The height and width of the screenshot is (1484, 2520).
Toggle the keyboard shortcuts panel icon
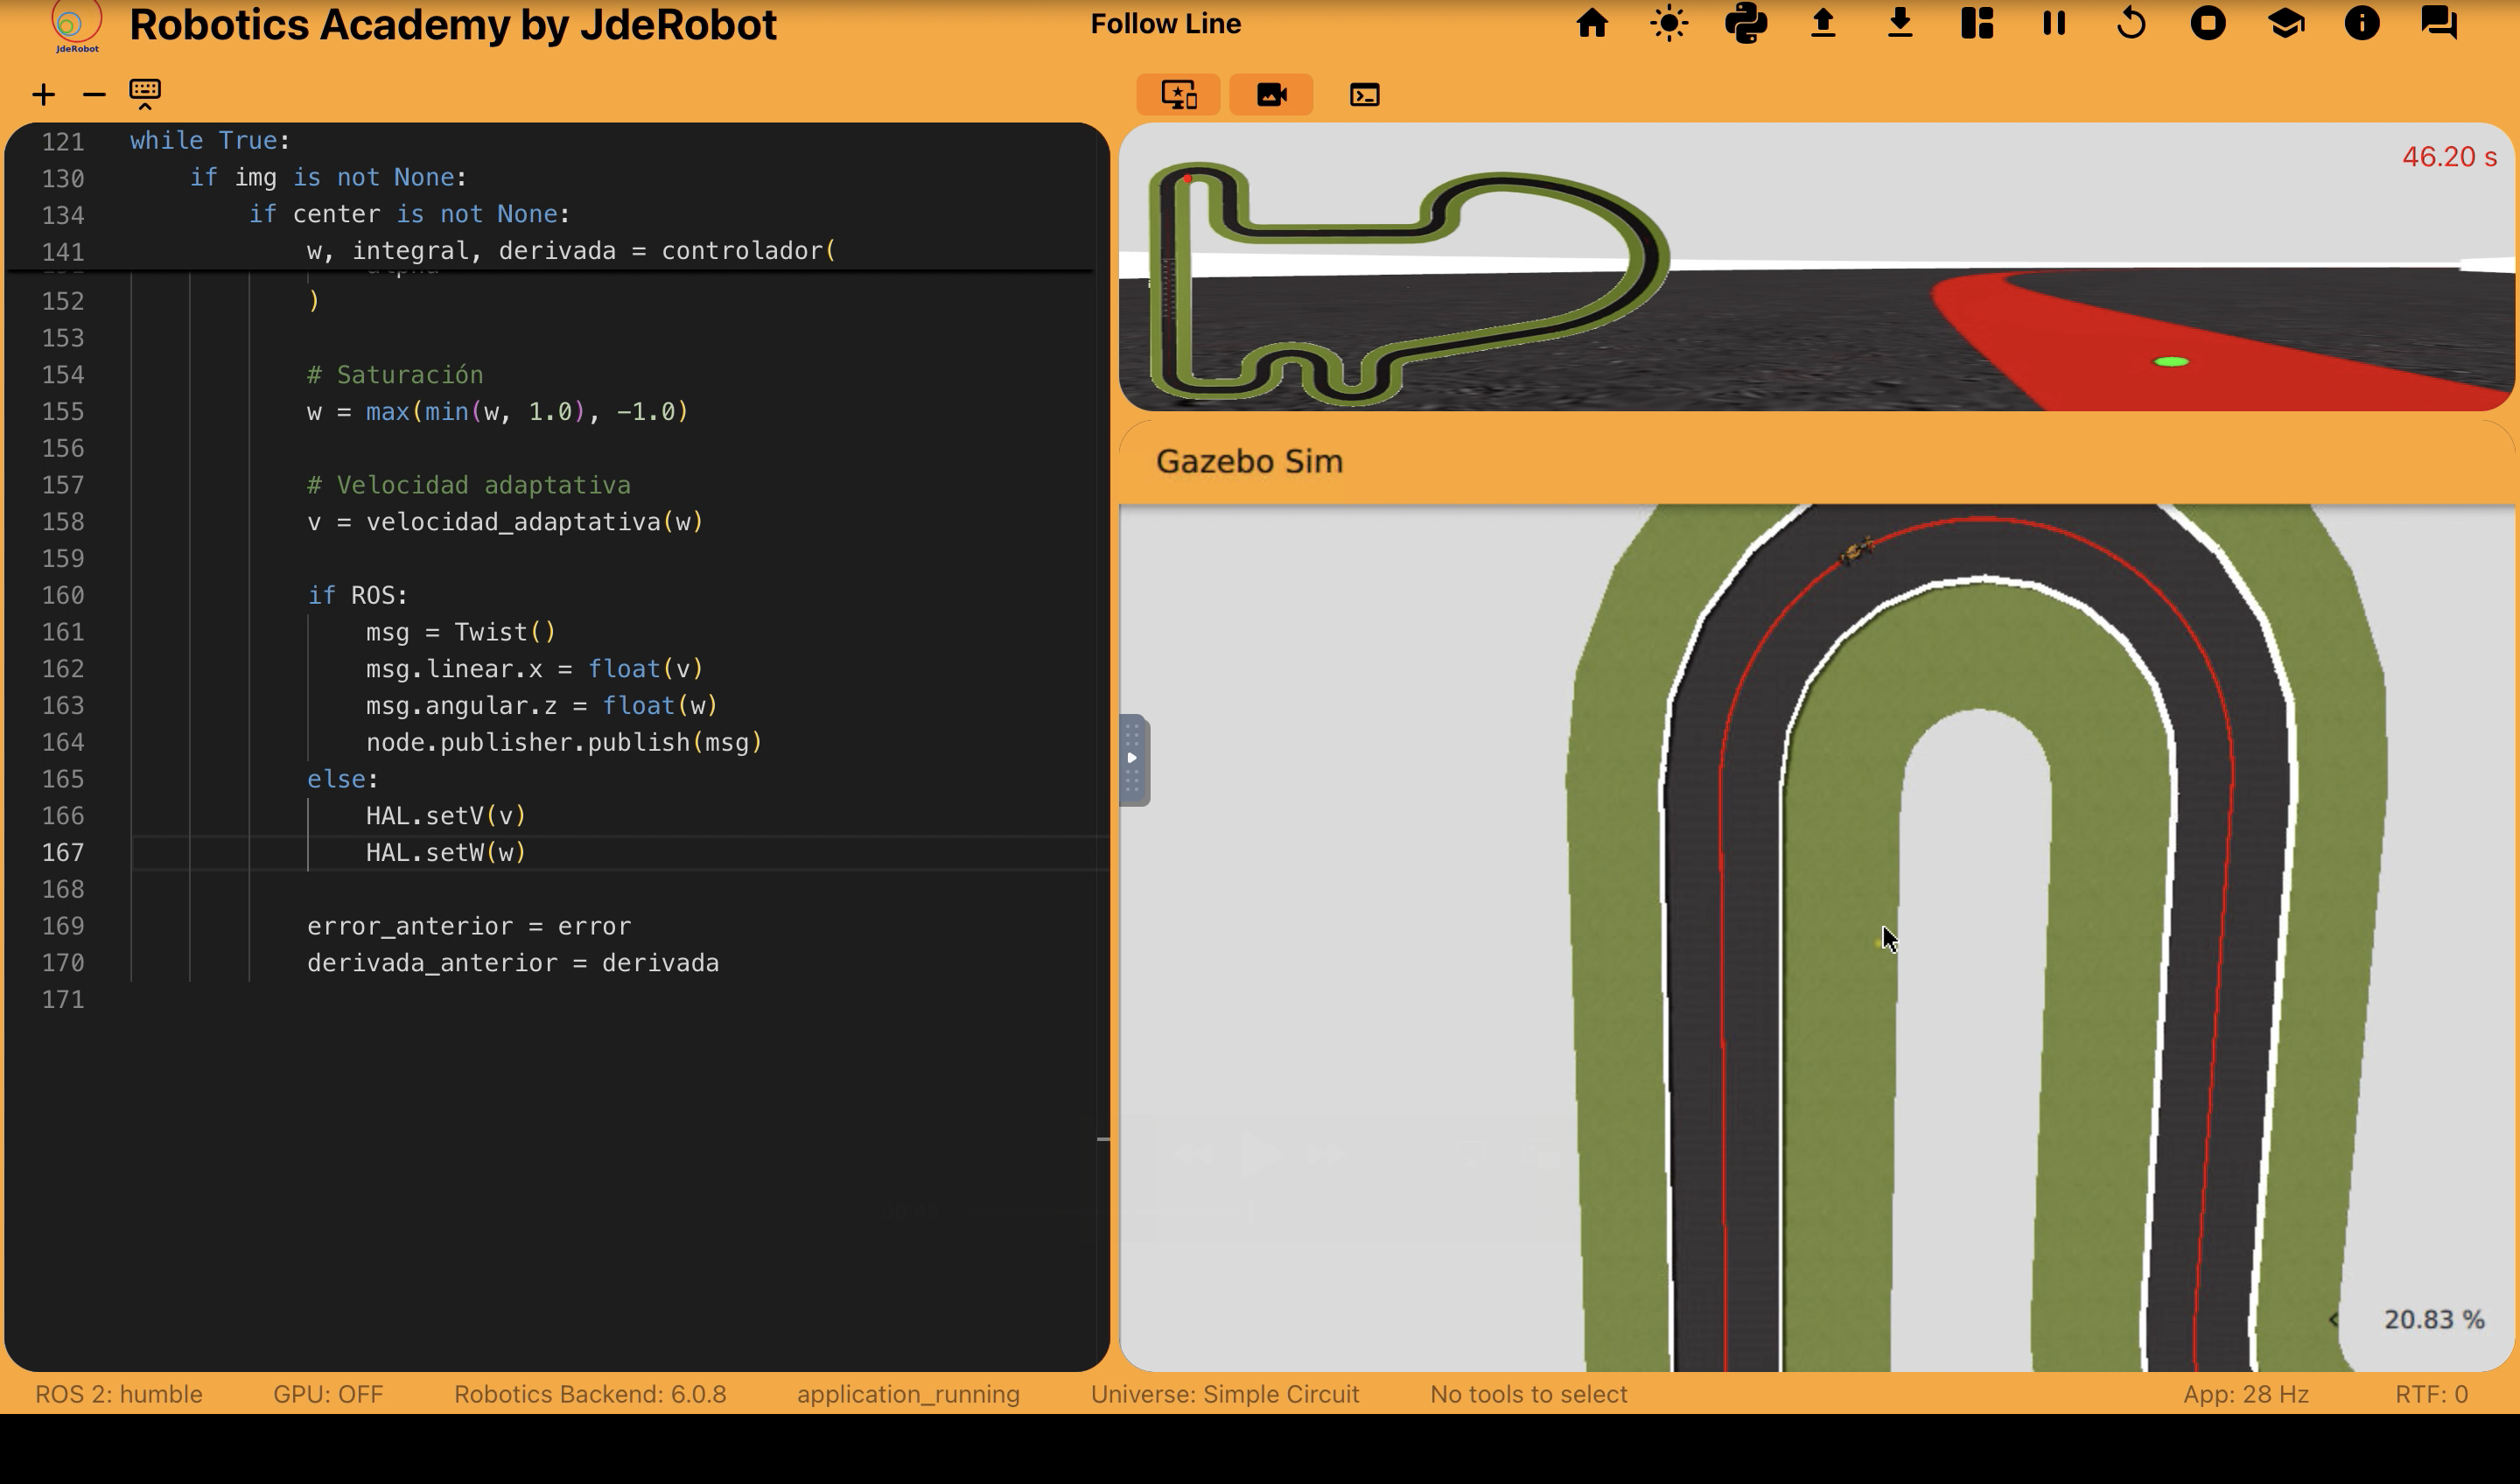pos(145,93)
